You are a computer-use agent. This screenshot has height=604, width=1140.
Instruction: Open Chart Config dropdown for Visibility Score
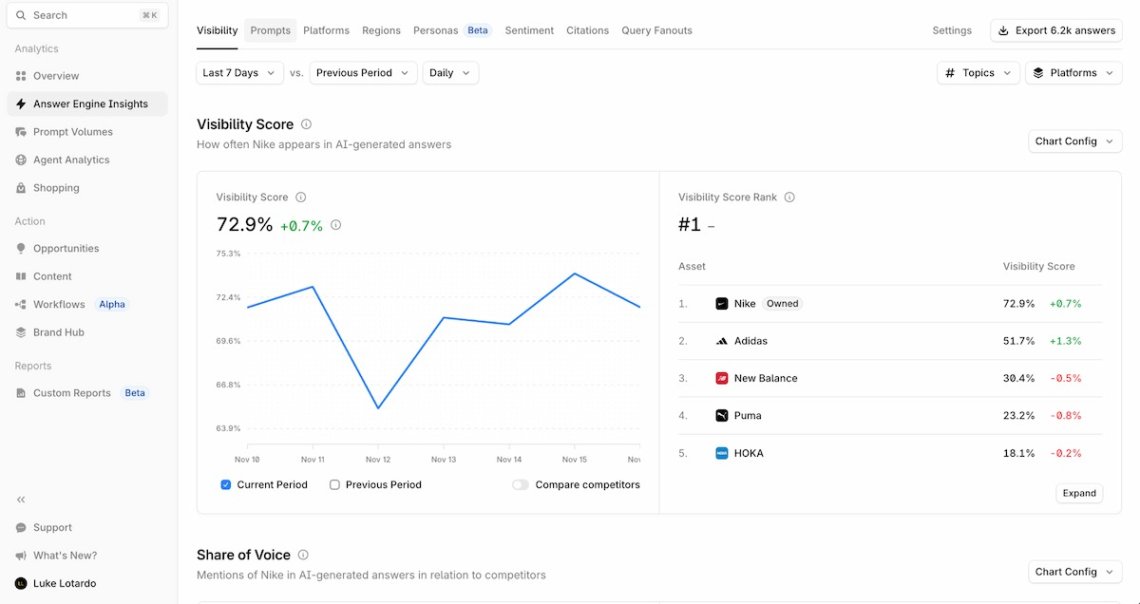[x=1075, y=141]
